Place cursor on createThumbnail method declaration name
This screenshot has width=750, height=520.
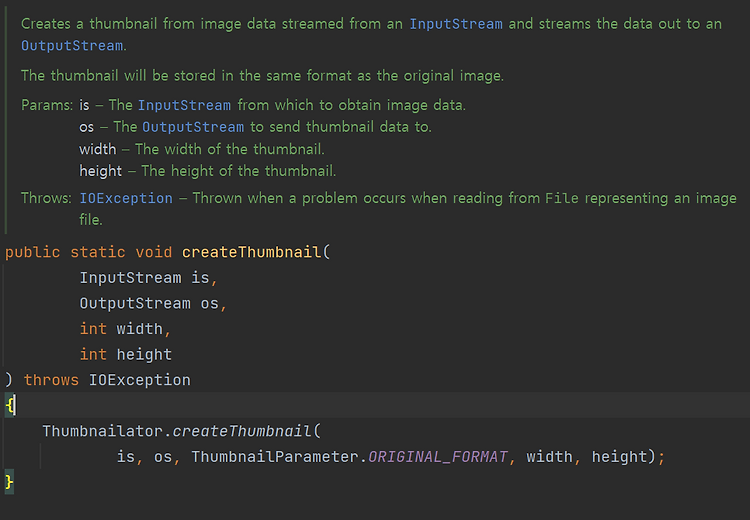[x=251, y=252]
